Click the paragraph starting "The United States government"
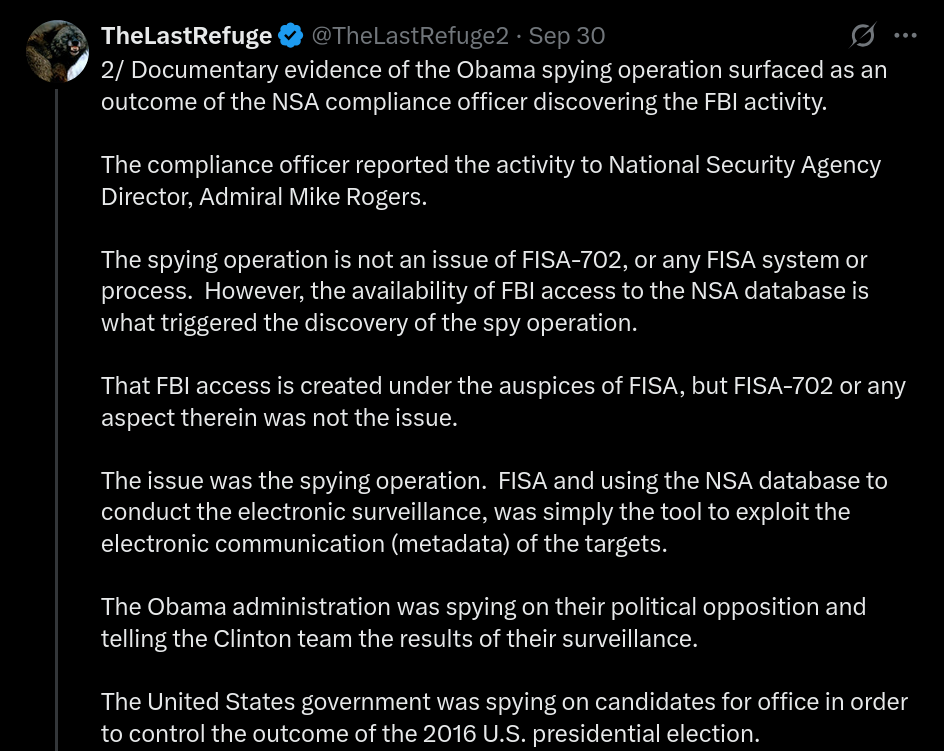Image resolution: width=944 pixels, height=751 pixels. (504, 717)
